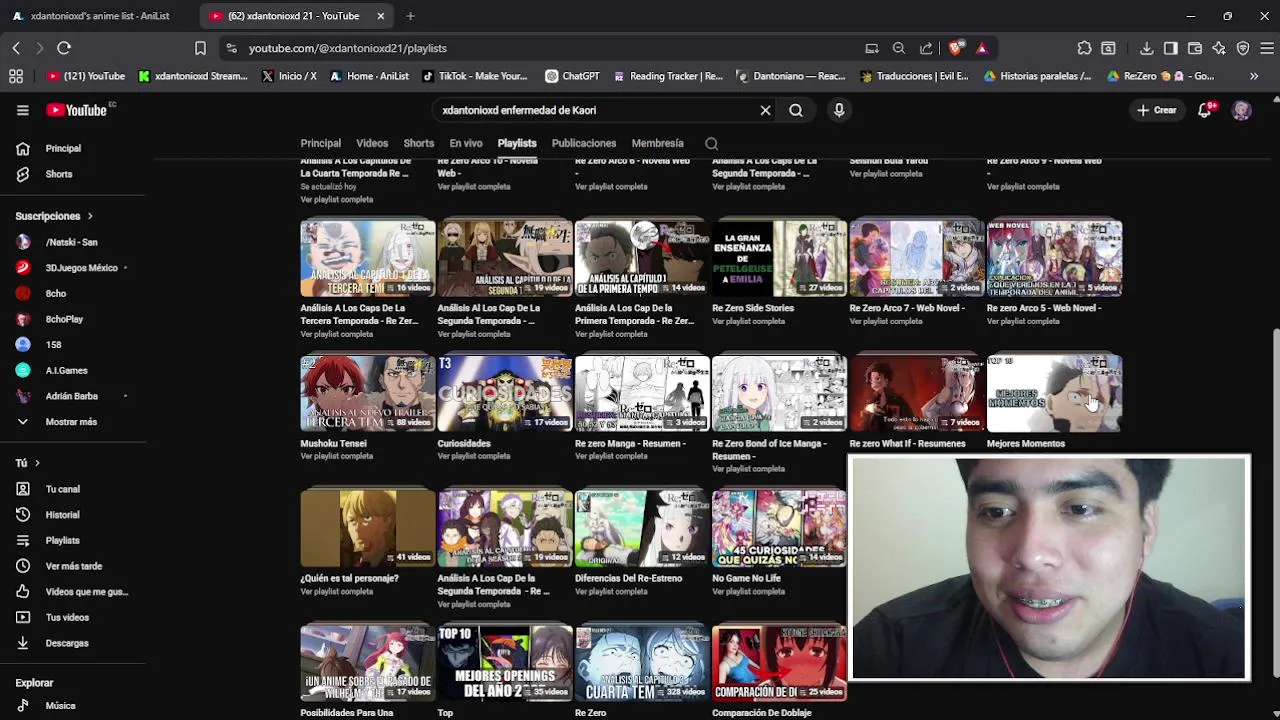Open Ver más tarde in sidebar

click(x=73, y=566)
